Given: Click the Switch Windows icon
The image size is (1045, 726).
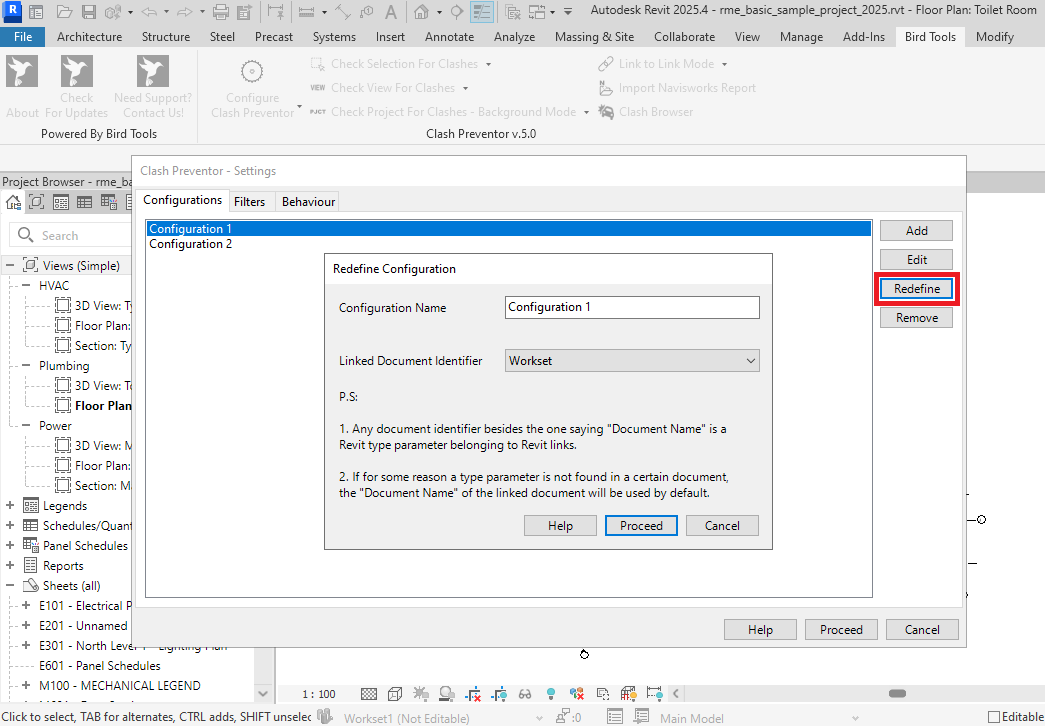Looking at the screenshot, I should coord(537,11).
